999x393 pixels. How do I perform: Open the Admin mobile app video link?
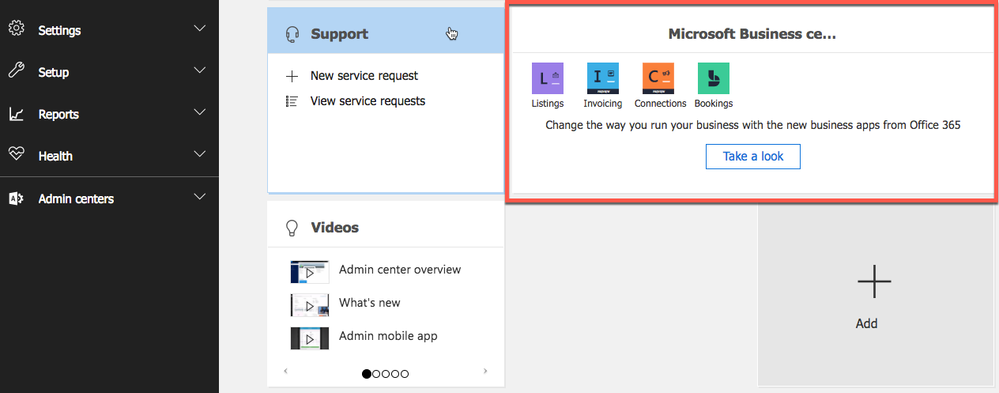point(388,336)
